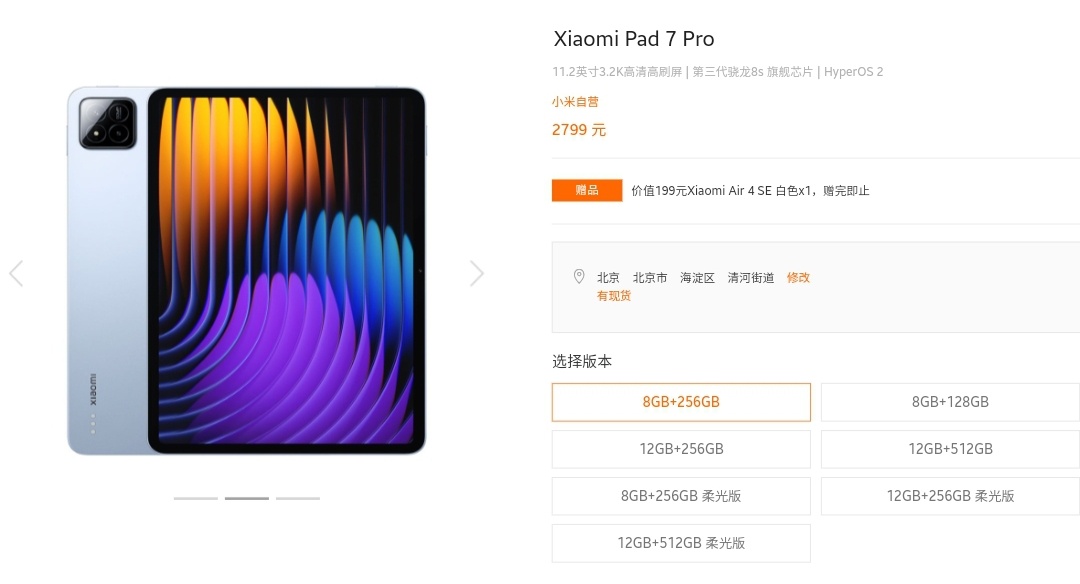Select the first carousel indicator bar
This screenshot has height=584, width=1080.
(x=196, y=498)
